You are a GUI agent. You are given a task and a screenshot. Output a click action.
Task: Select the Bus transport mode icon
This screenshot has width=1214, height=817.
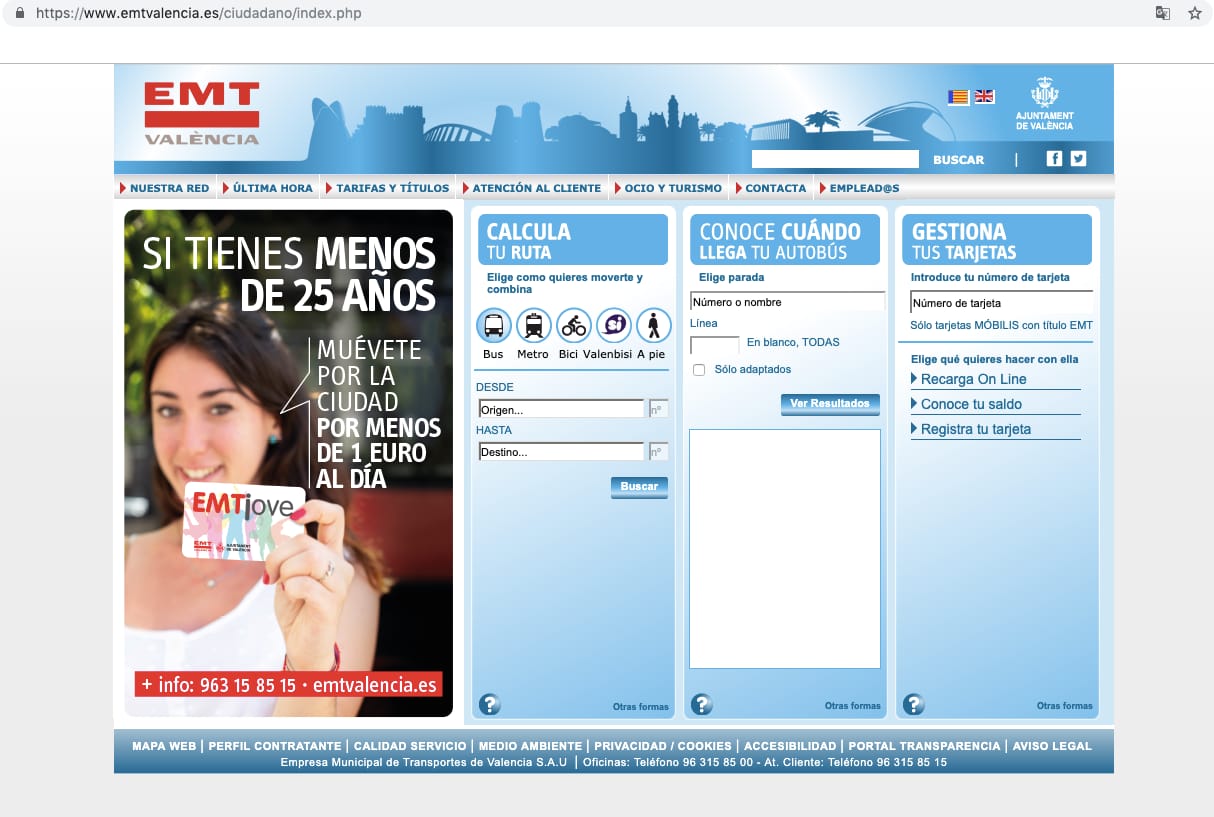pyautogui.click(x=493, y=326)
